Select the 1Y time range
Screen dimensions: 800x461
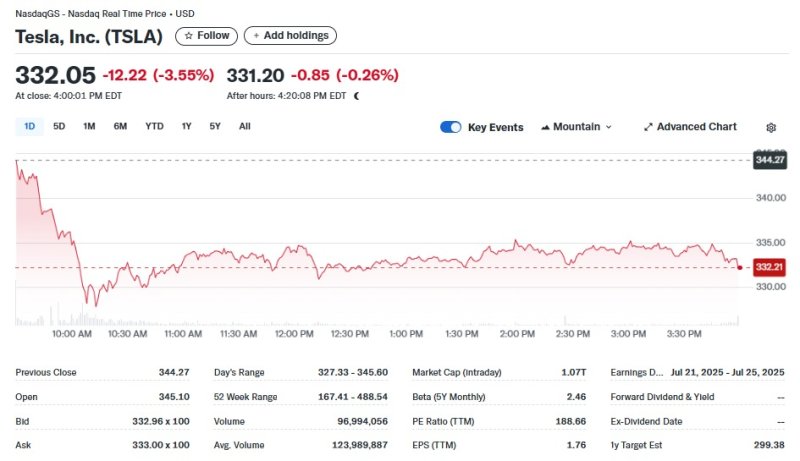click(x=186, y=126)
